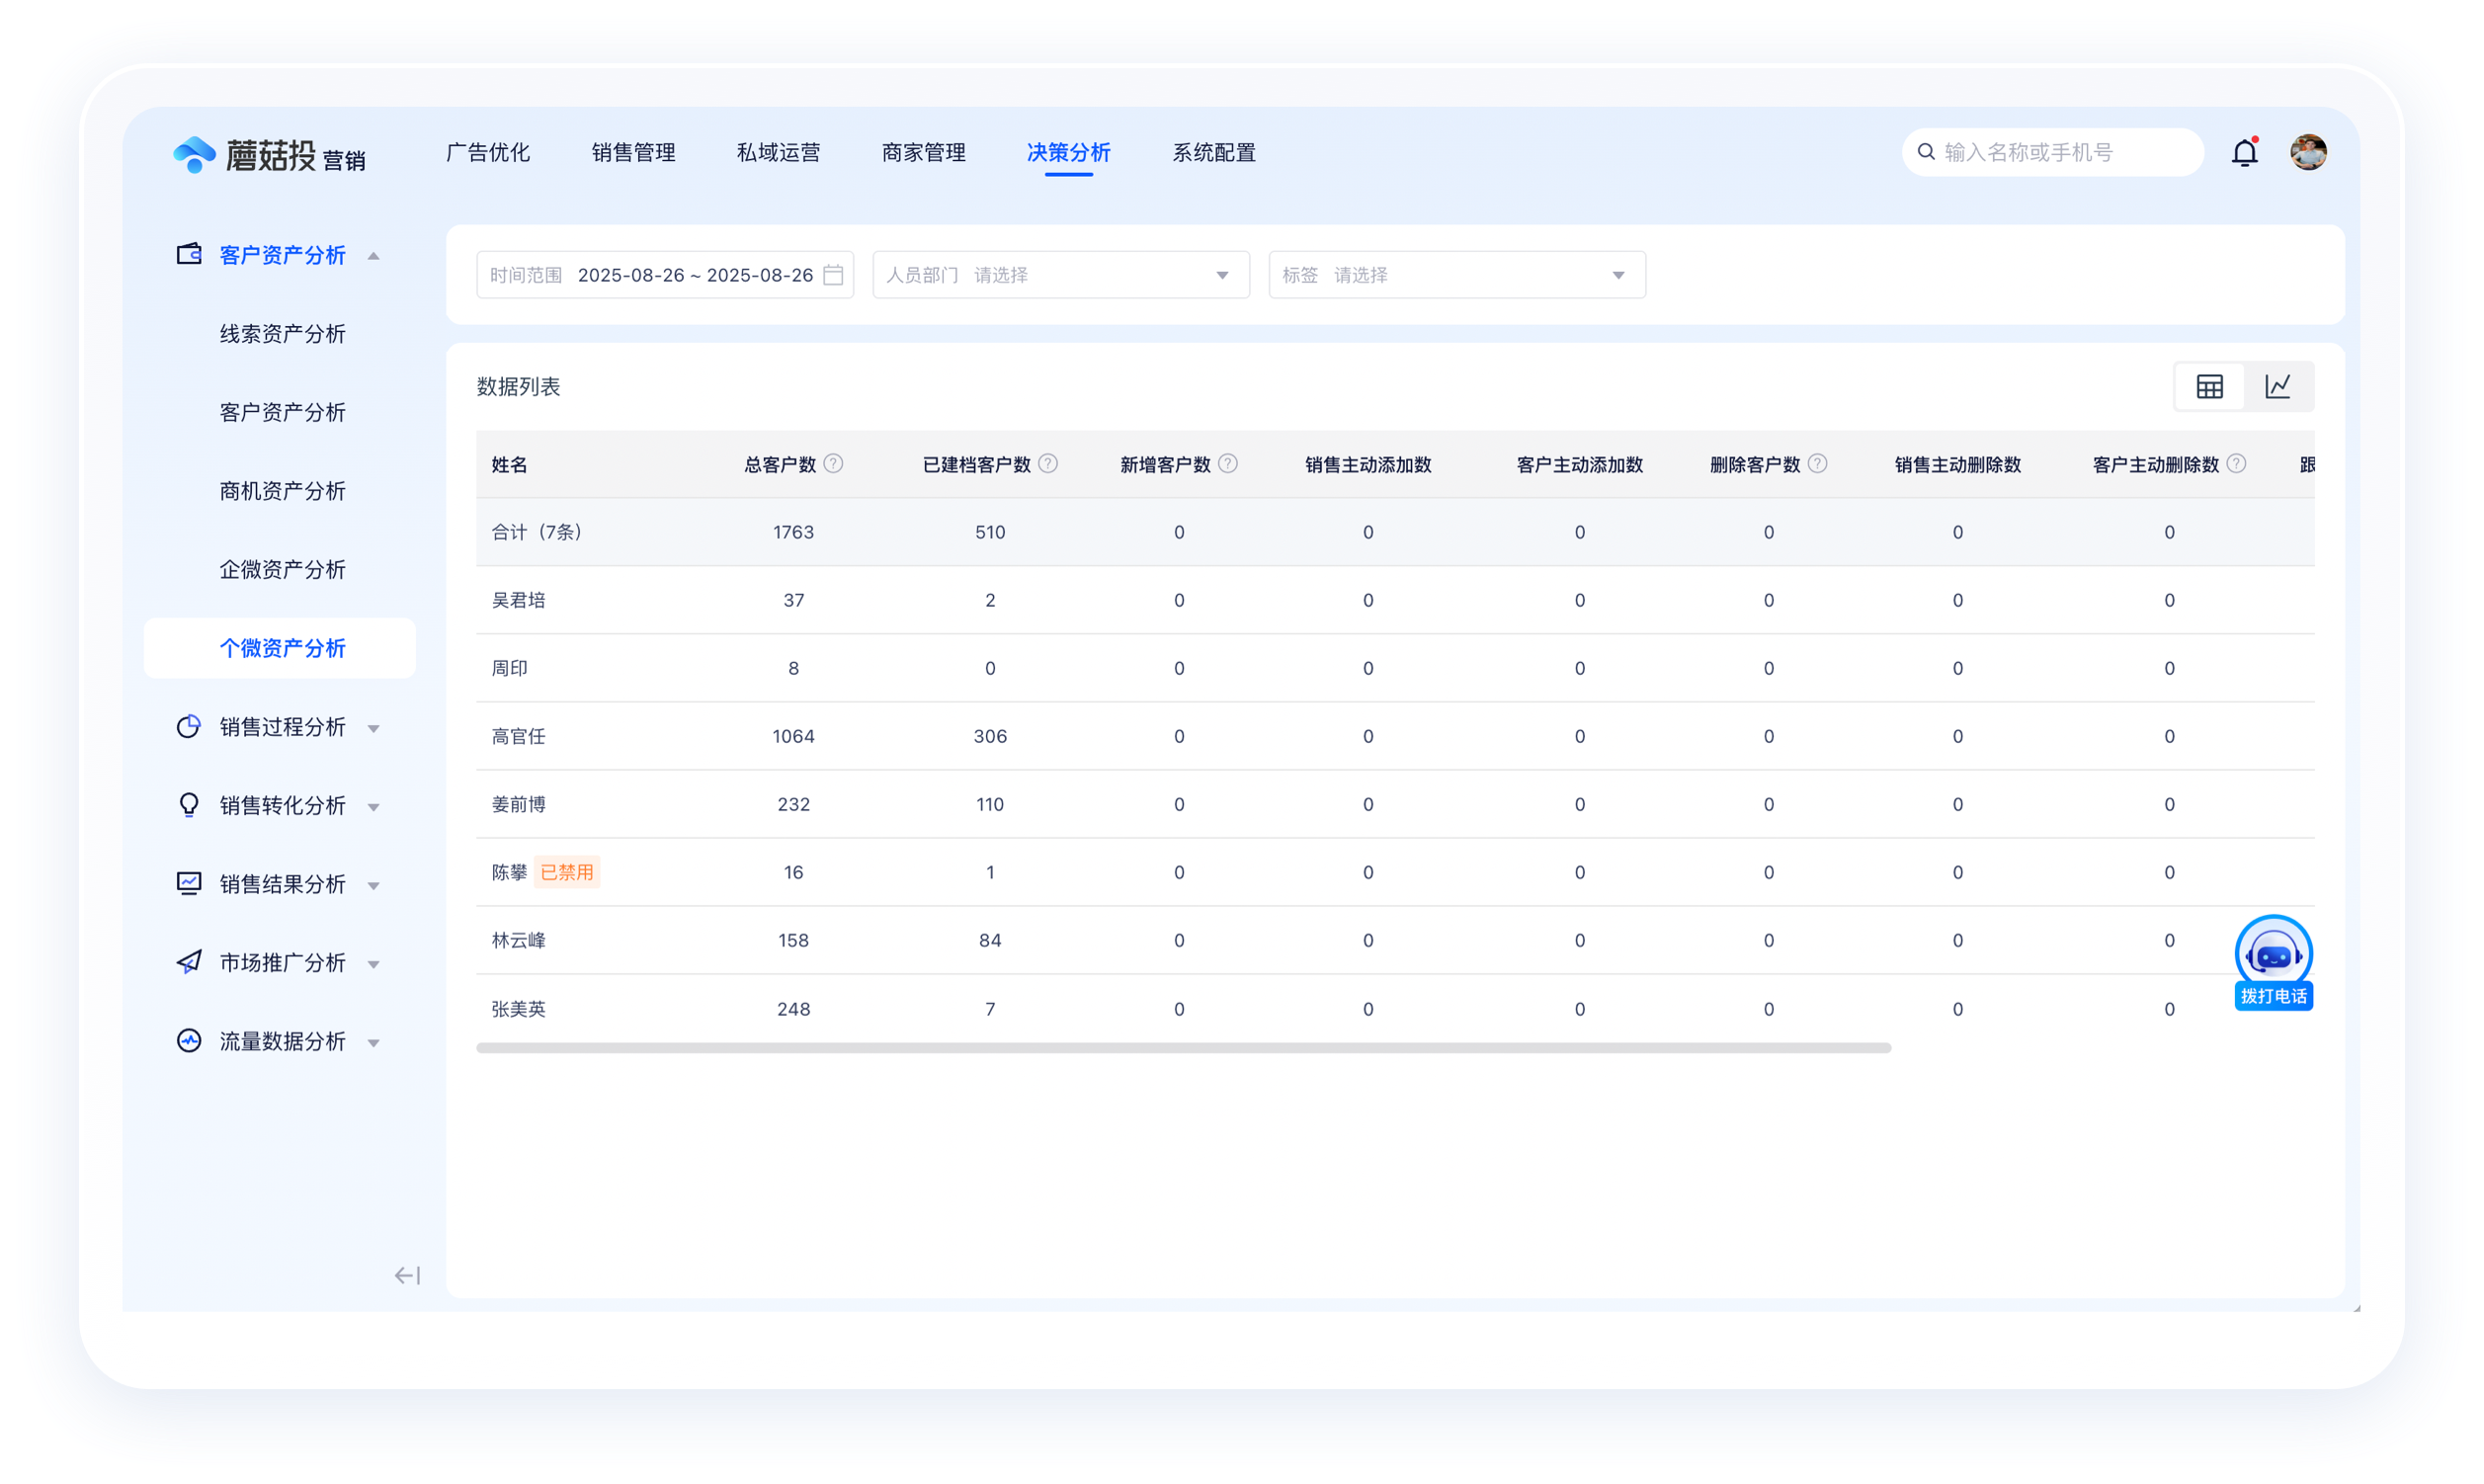Viewport: 2484px width, 1484px height.
Task: Open calendar icon in 时间范围 field
Action: (833, 275)
